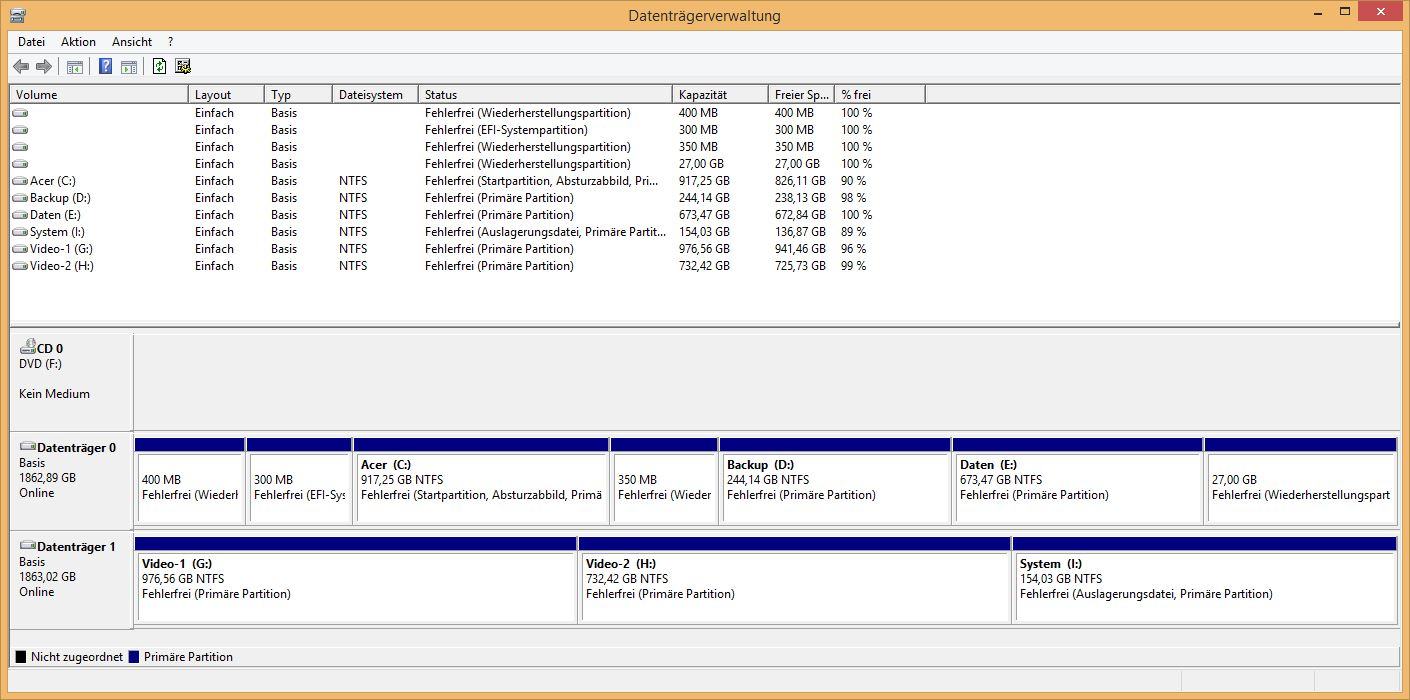
Task: Select the Video-1 (G:) partition block
Action: pyautogui.click(x=356, y=580)
